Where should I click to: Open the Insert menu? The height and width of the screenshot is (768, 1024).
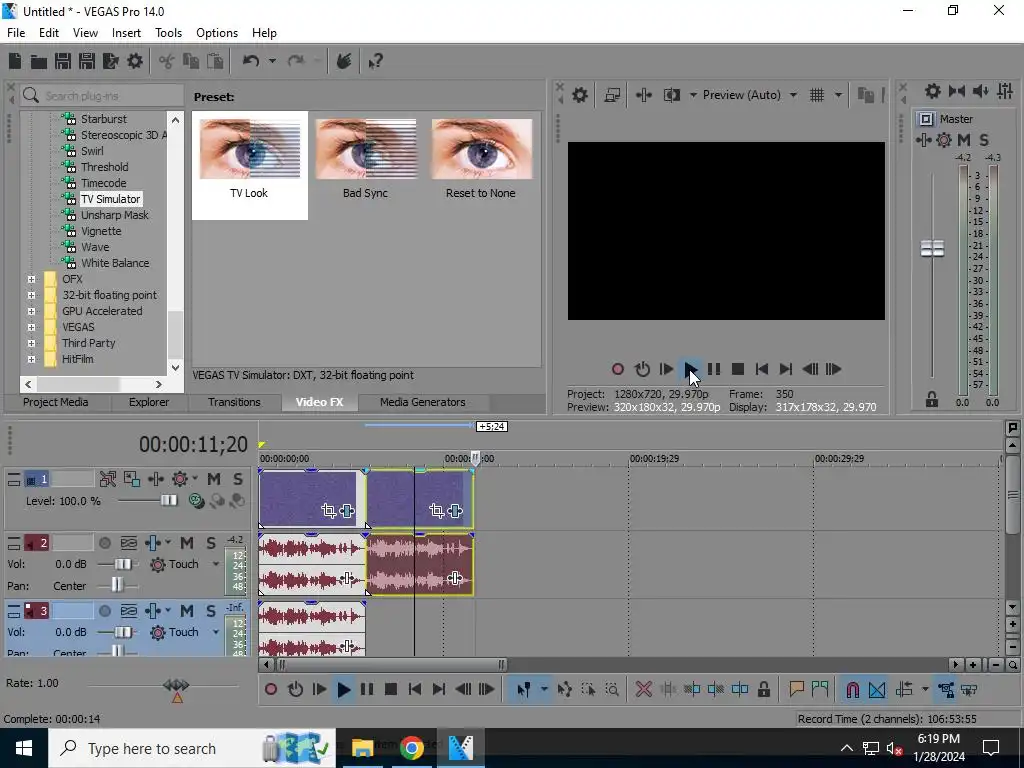126,33
